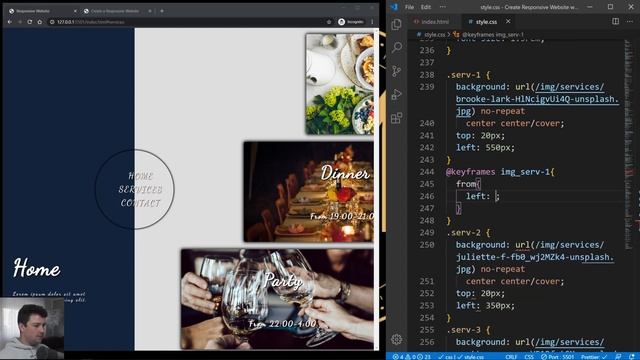The height and width of the screenshot is (360, 640).
Task: Click the .serv-1 selector on line 238
Action: pyautogui.click(x=463, y=75)
